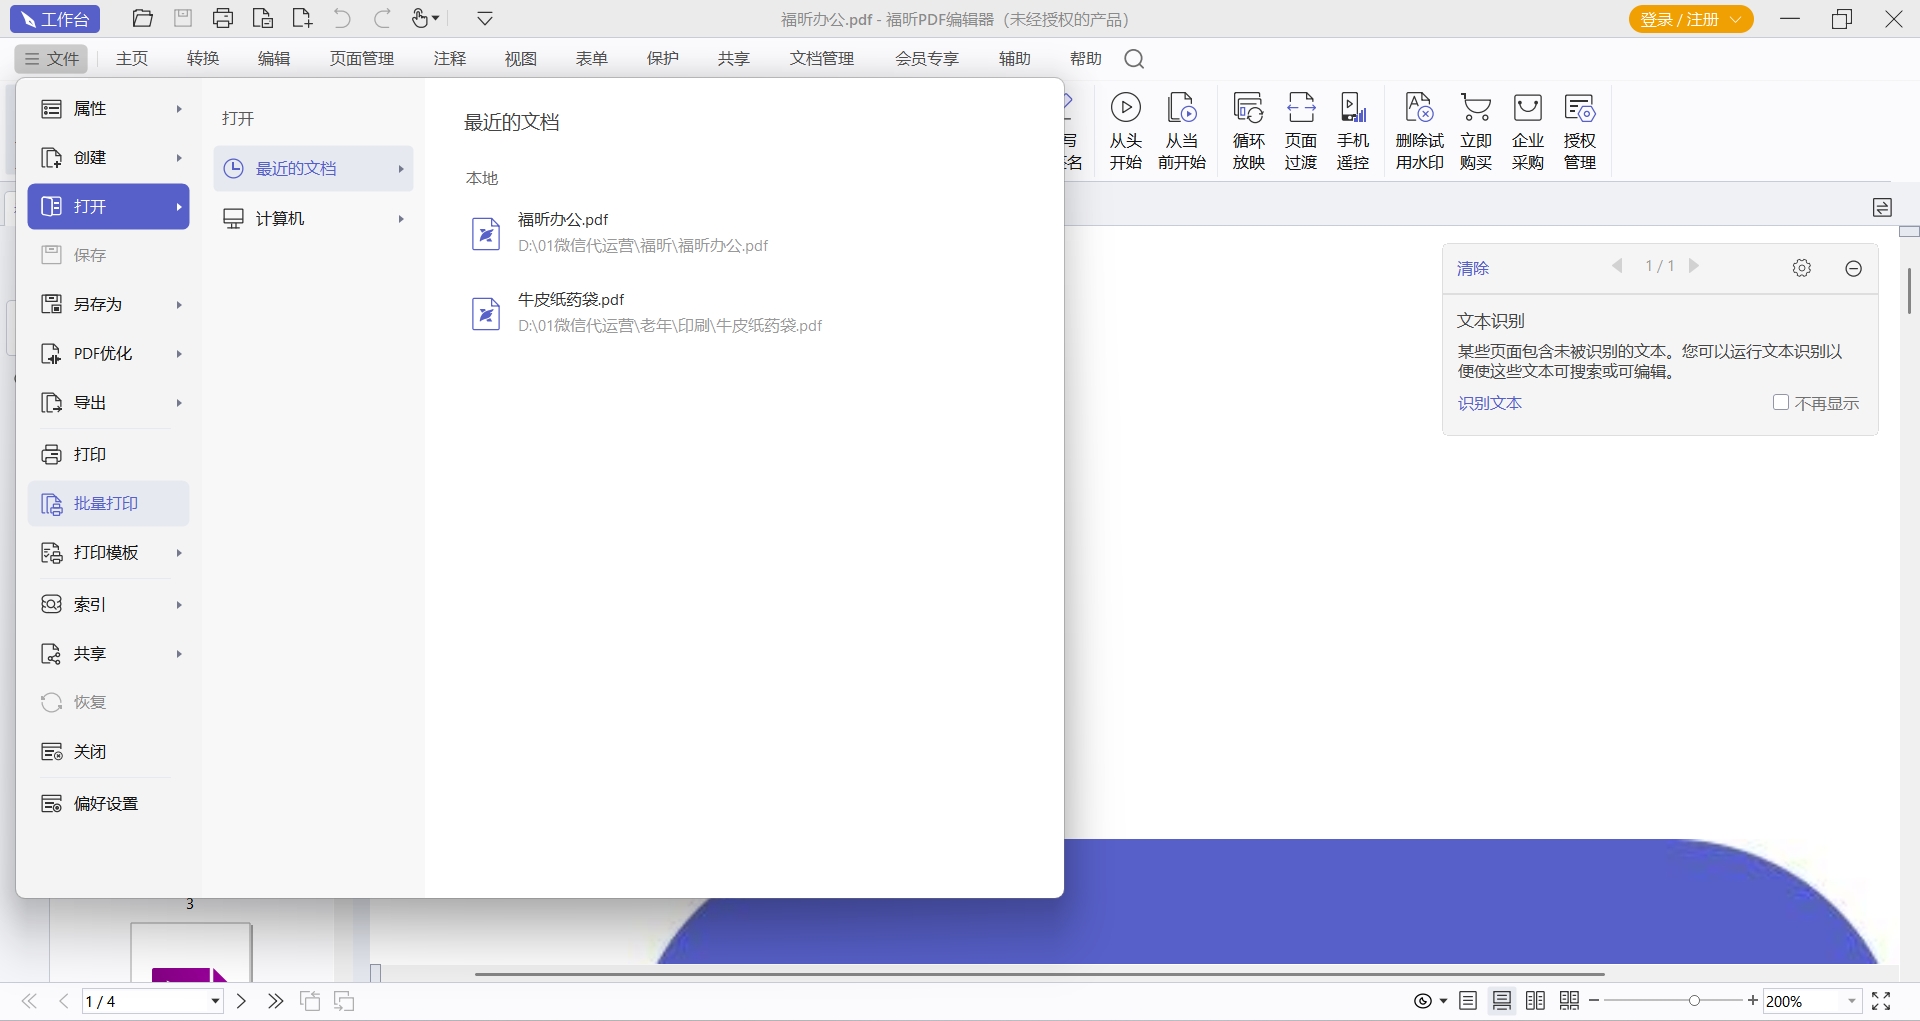Click the search magnifier in the menu bar
This screenshot has width=1920, height=1021.
pos(1134,59)
